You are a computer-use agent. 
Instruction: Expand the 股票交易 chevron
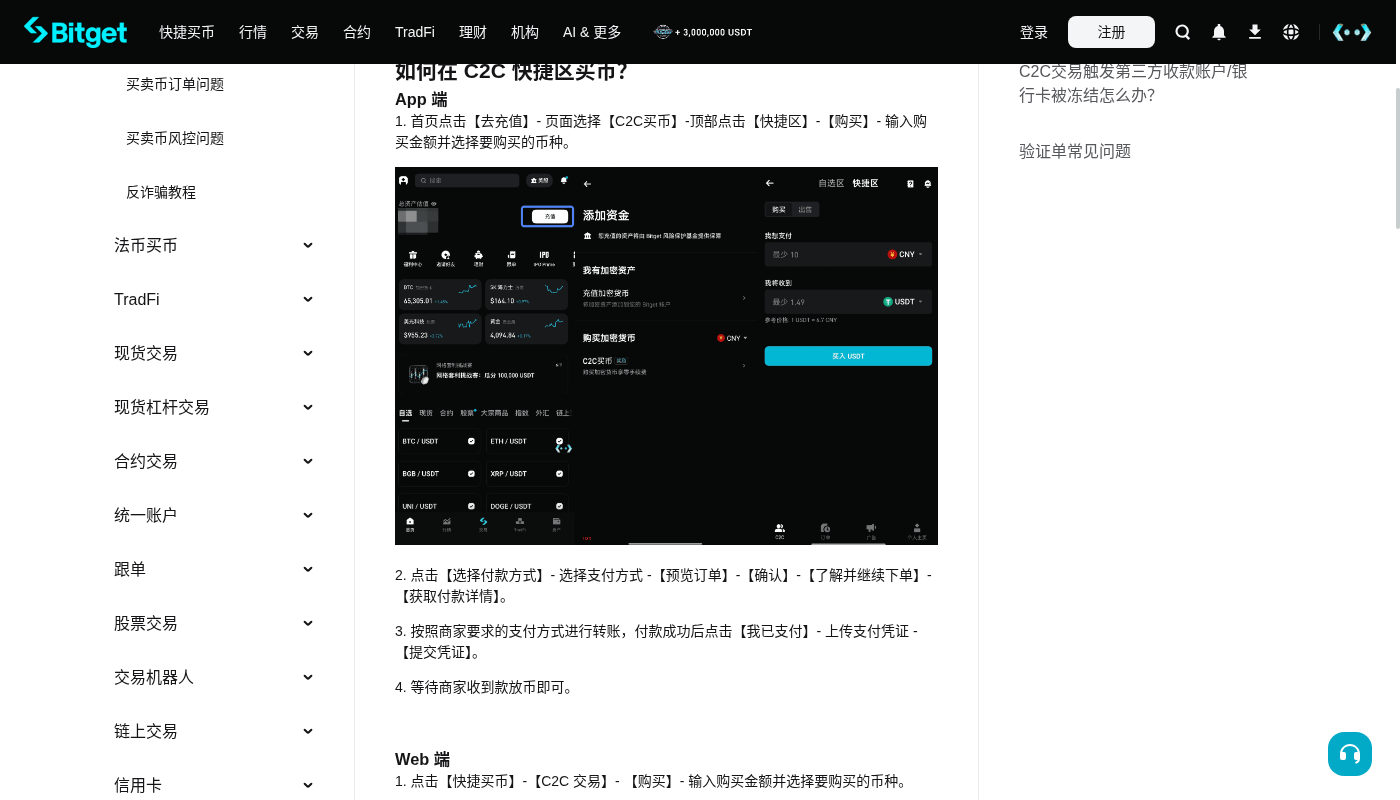click(x=308, y=623)
